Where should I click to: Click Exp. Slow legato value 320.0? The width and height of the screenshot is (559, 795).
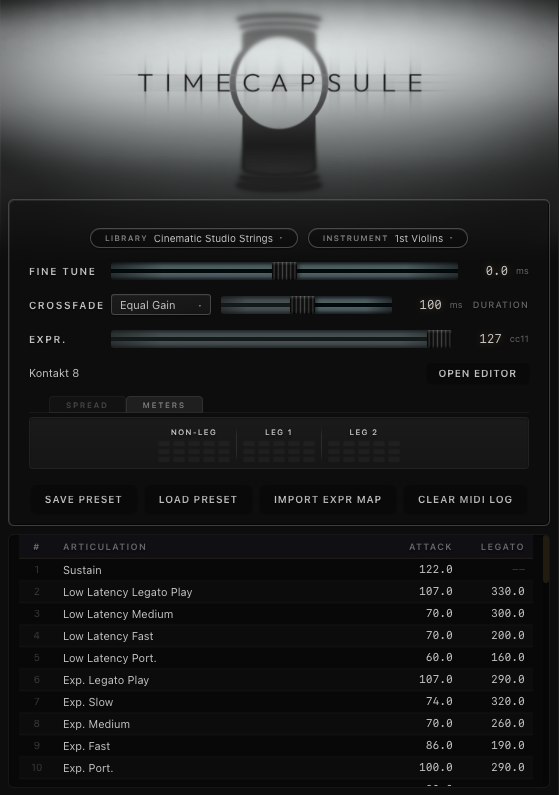507,702
